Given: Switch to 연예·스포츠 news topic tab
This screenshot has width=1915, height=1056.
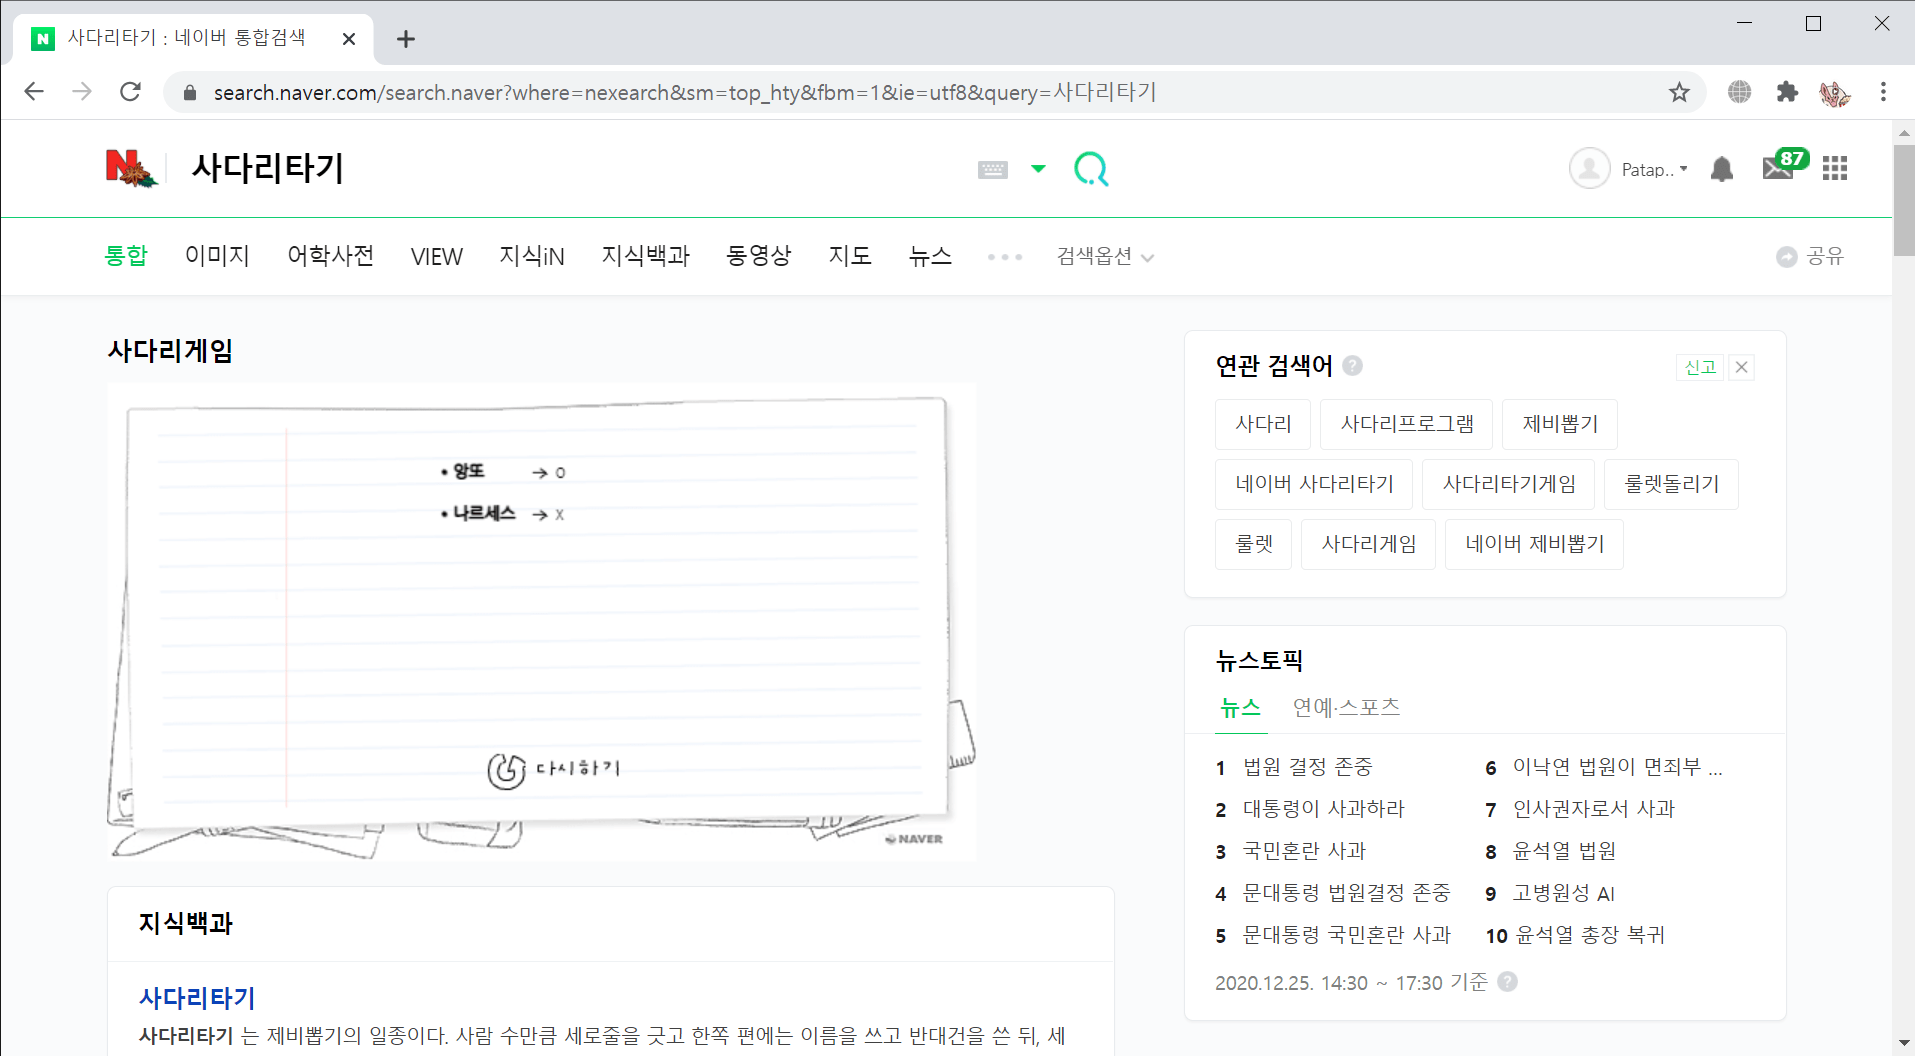Looking at the screenshot, I should pyautogui.click(x=1346, y=708).
